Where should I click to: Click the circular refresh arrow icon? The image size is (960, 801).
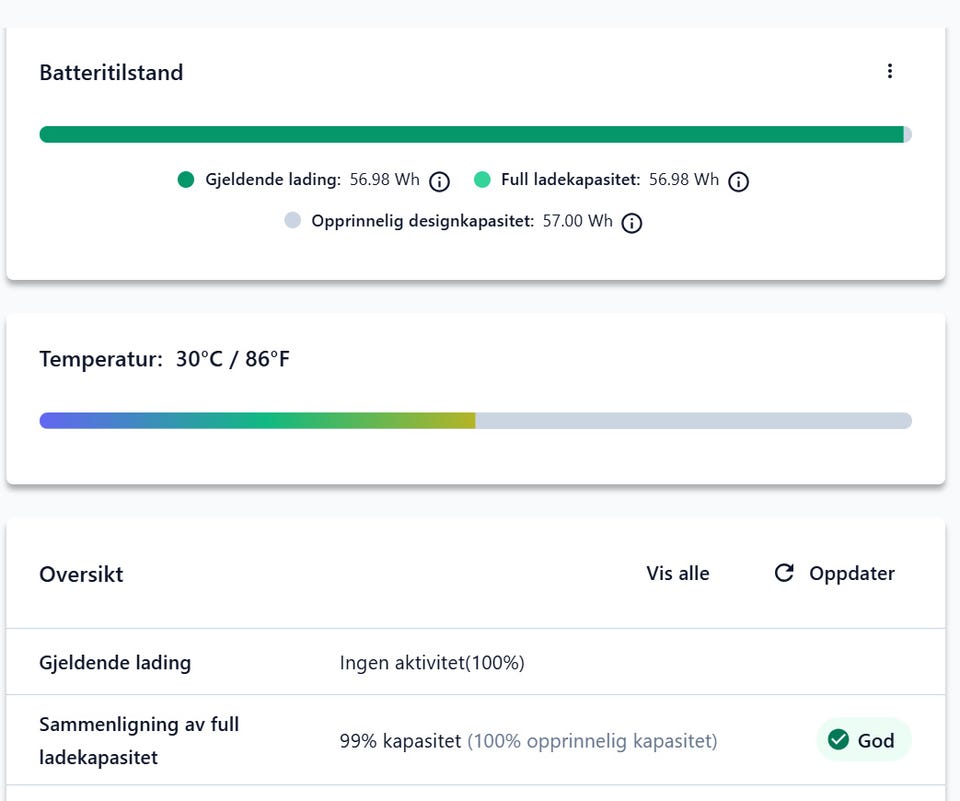[x=784, y=573]
